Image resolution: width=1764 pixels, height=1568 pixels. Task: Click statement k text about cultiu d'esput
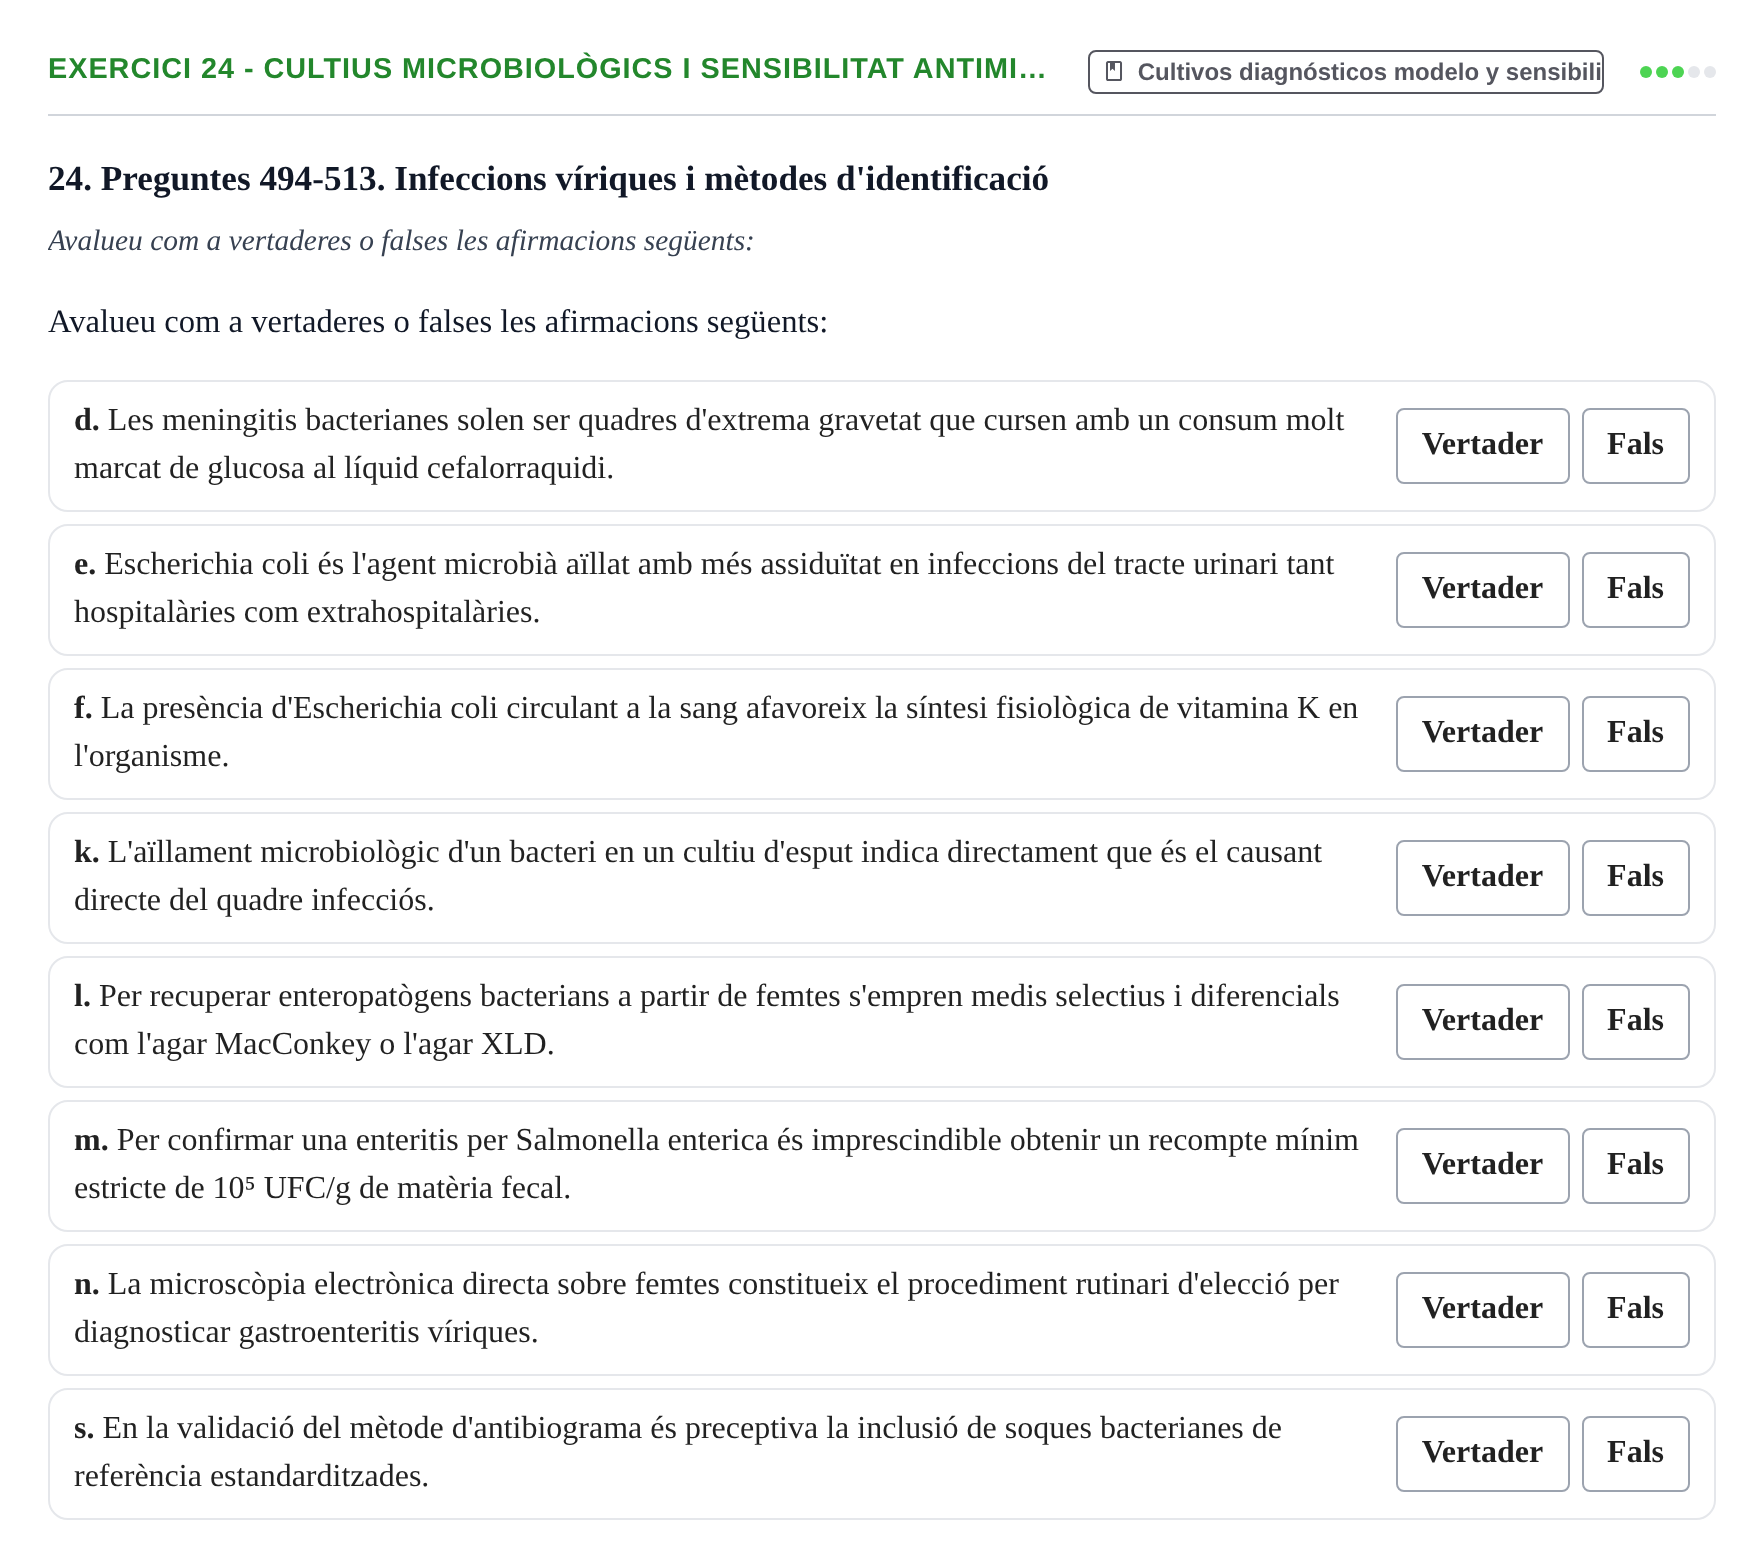698,876
